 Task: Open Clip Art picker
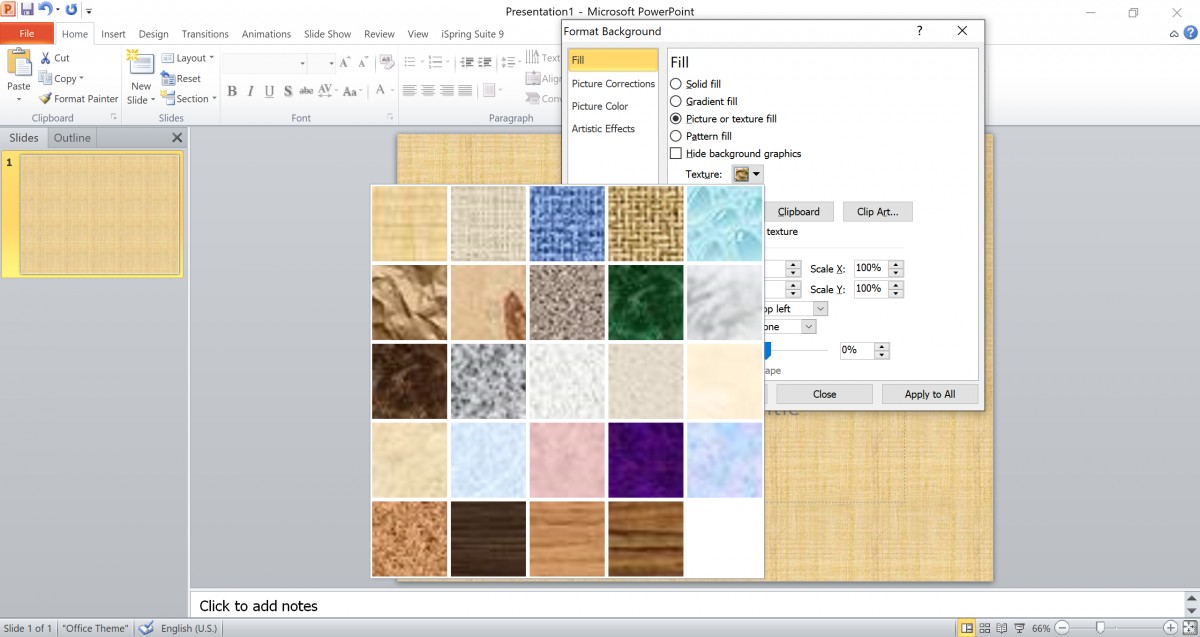pyautogui.click(x=877, y=211)
